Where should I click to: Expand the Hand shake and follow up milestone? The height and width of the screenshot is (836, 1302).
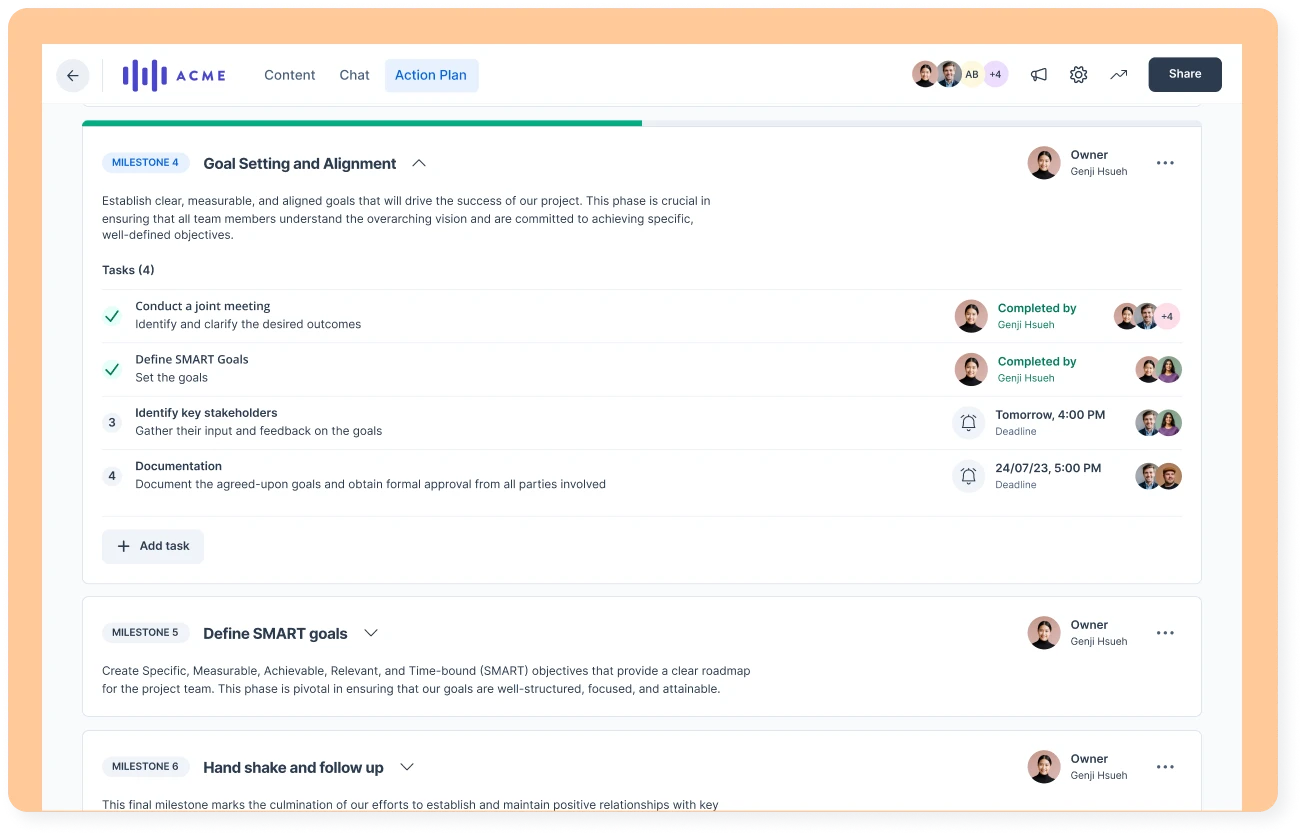pyautogui.click(x=407, y=767)
